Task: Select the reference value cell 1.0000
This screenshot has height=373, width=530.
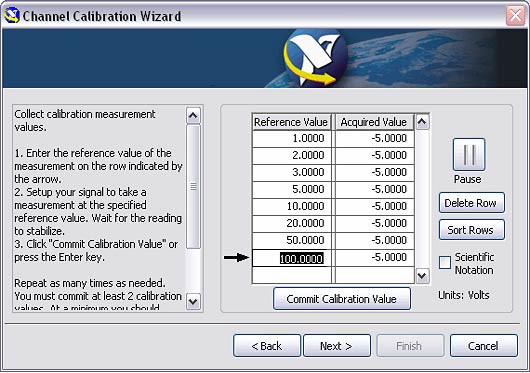Action: 292,139
